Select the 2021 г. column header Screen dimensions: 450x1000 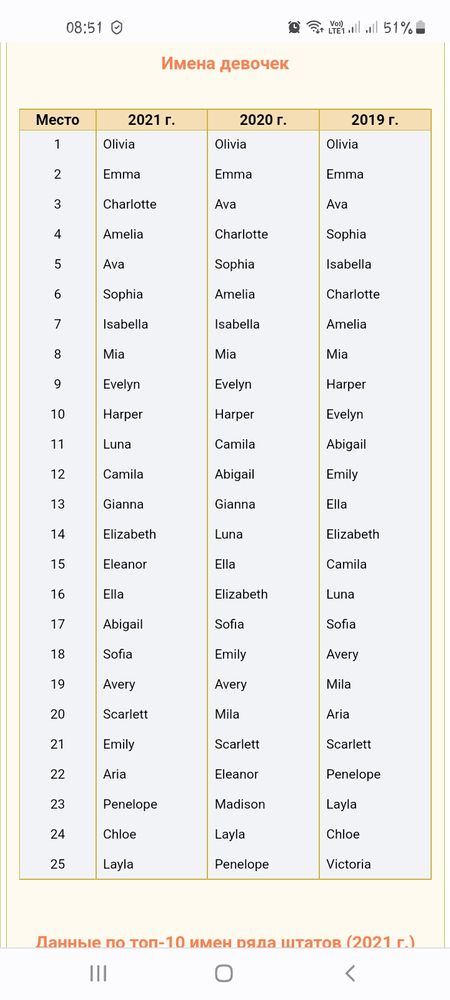152,120
